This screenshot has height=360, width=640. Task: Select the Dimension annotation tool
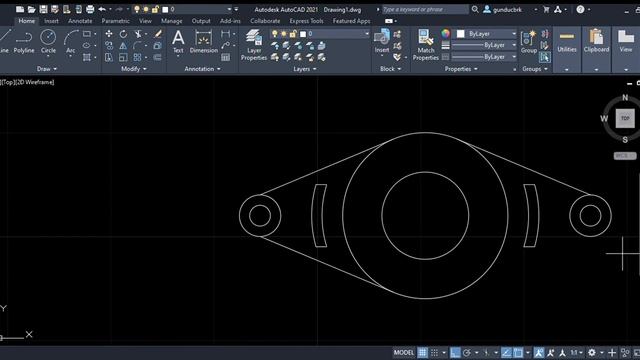[x=204, y=42]
